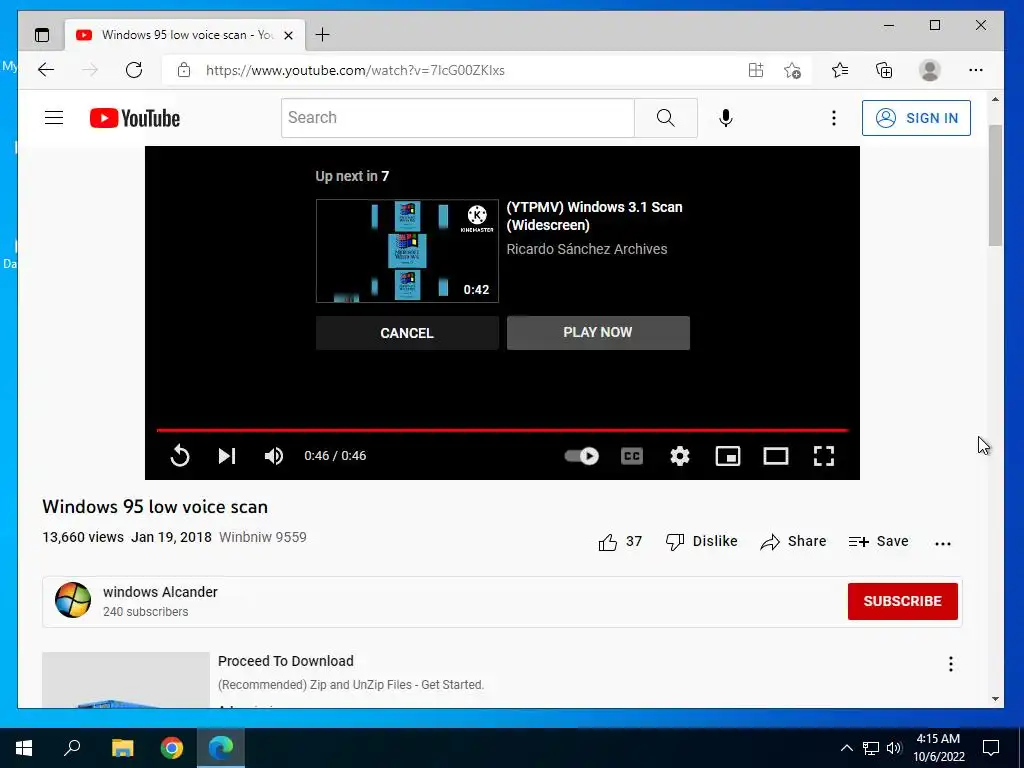Skip to next video in player
1024x768 pixels.
tap(227, 456)
